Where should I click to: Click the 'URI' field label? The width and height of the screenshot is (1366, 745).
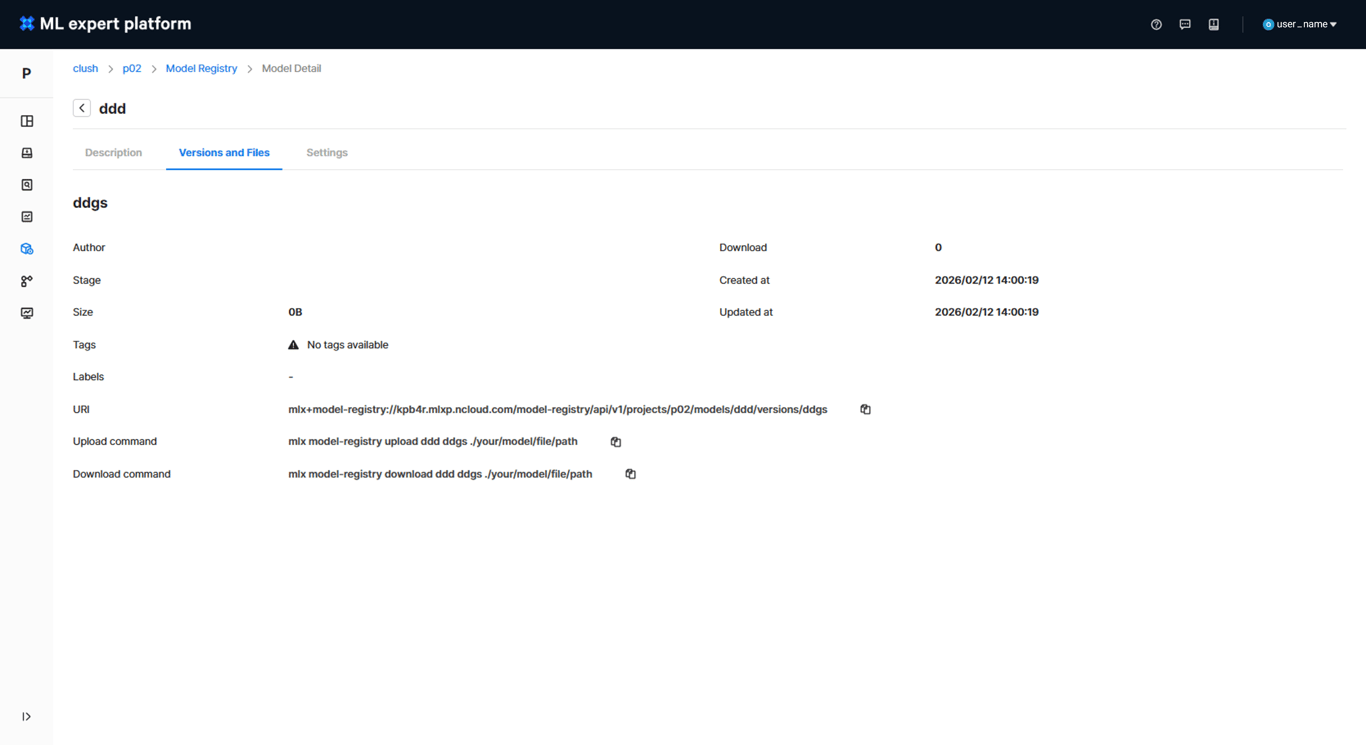tap(81, 410)
